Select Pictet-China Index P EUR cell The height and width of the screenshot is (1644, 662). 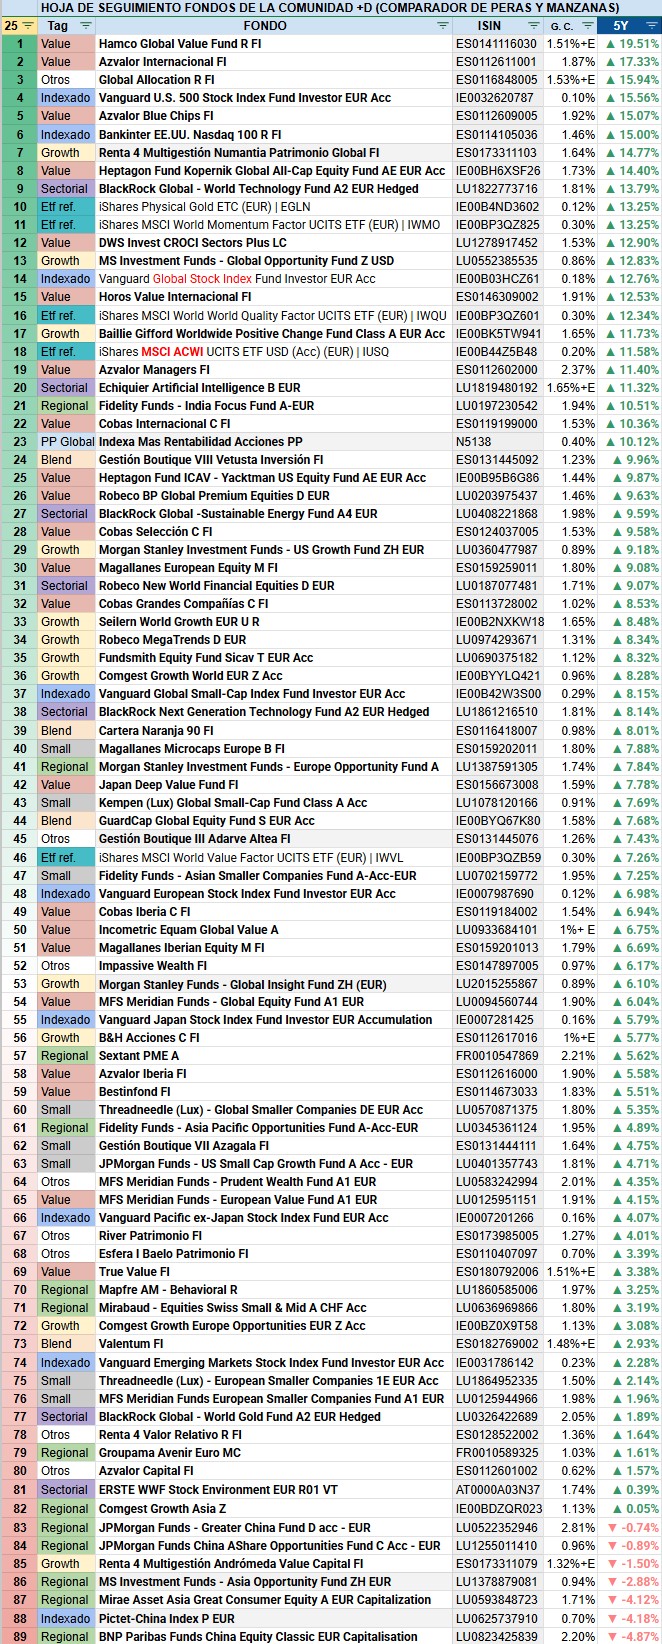tap(274, 1618)
